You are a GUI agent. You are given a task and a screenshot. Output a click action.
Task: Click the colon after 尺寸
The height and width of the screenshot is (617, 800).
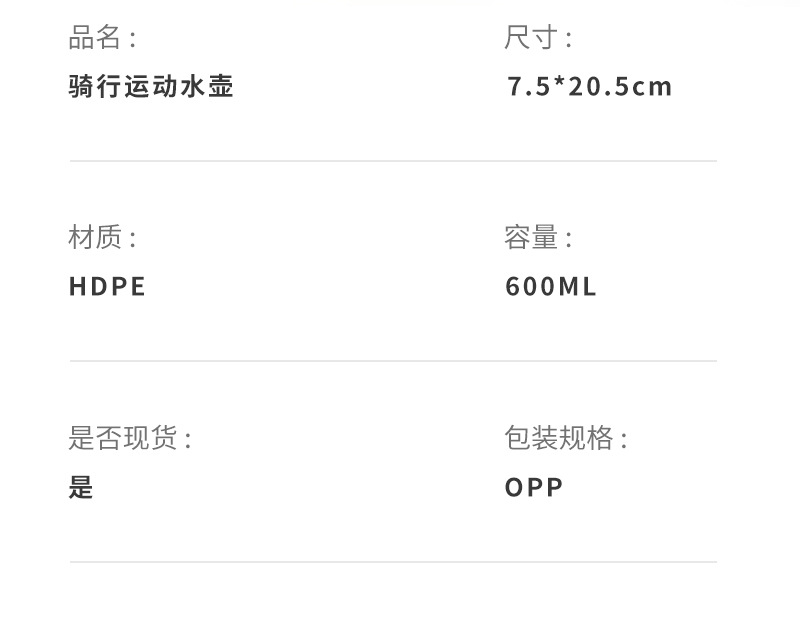(568, 41)
